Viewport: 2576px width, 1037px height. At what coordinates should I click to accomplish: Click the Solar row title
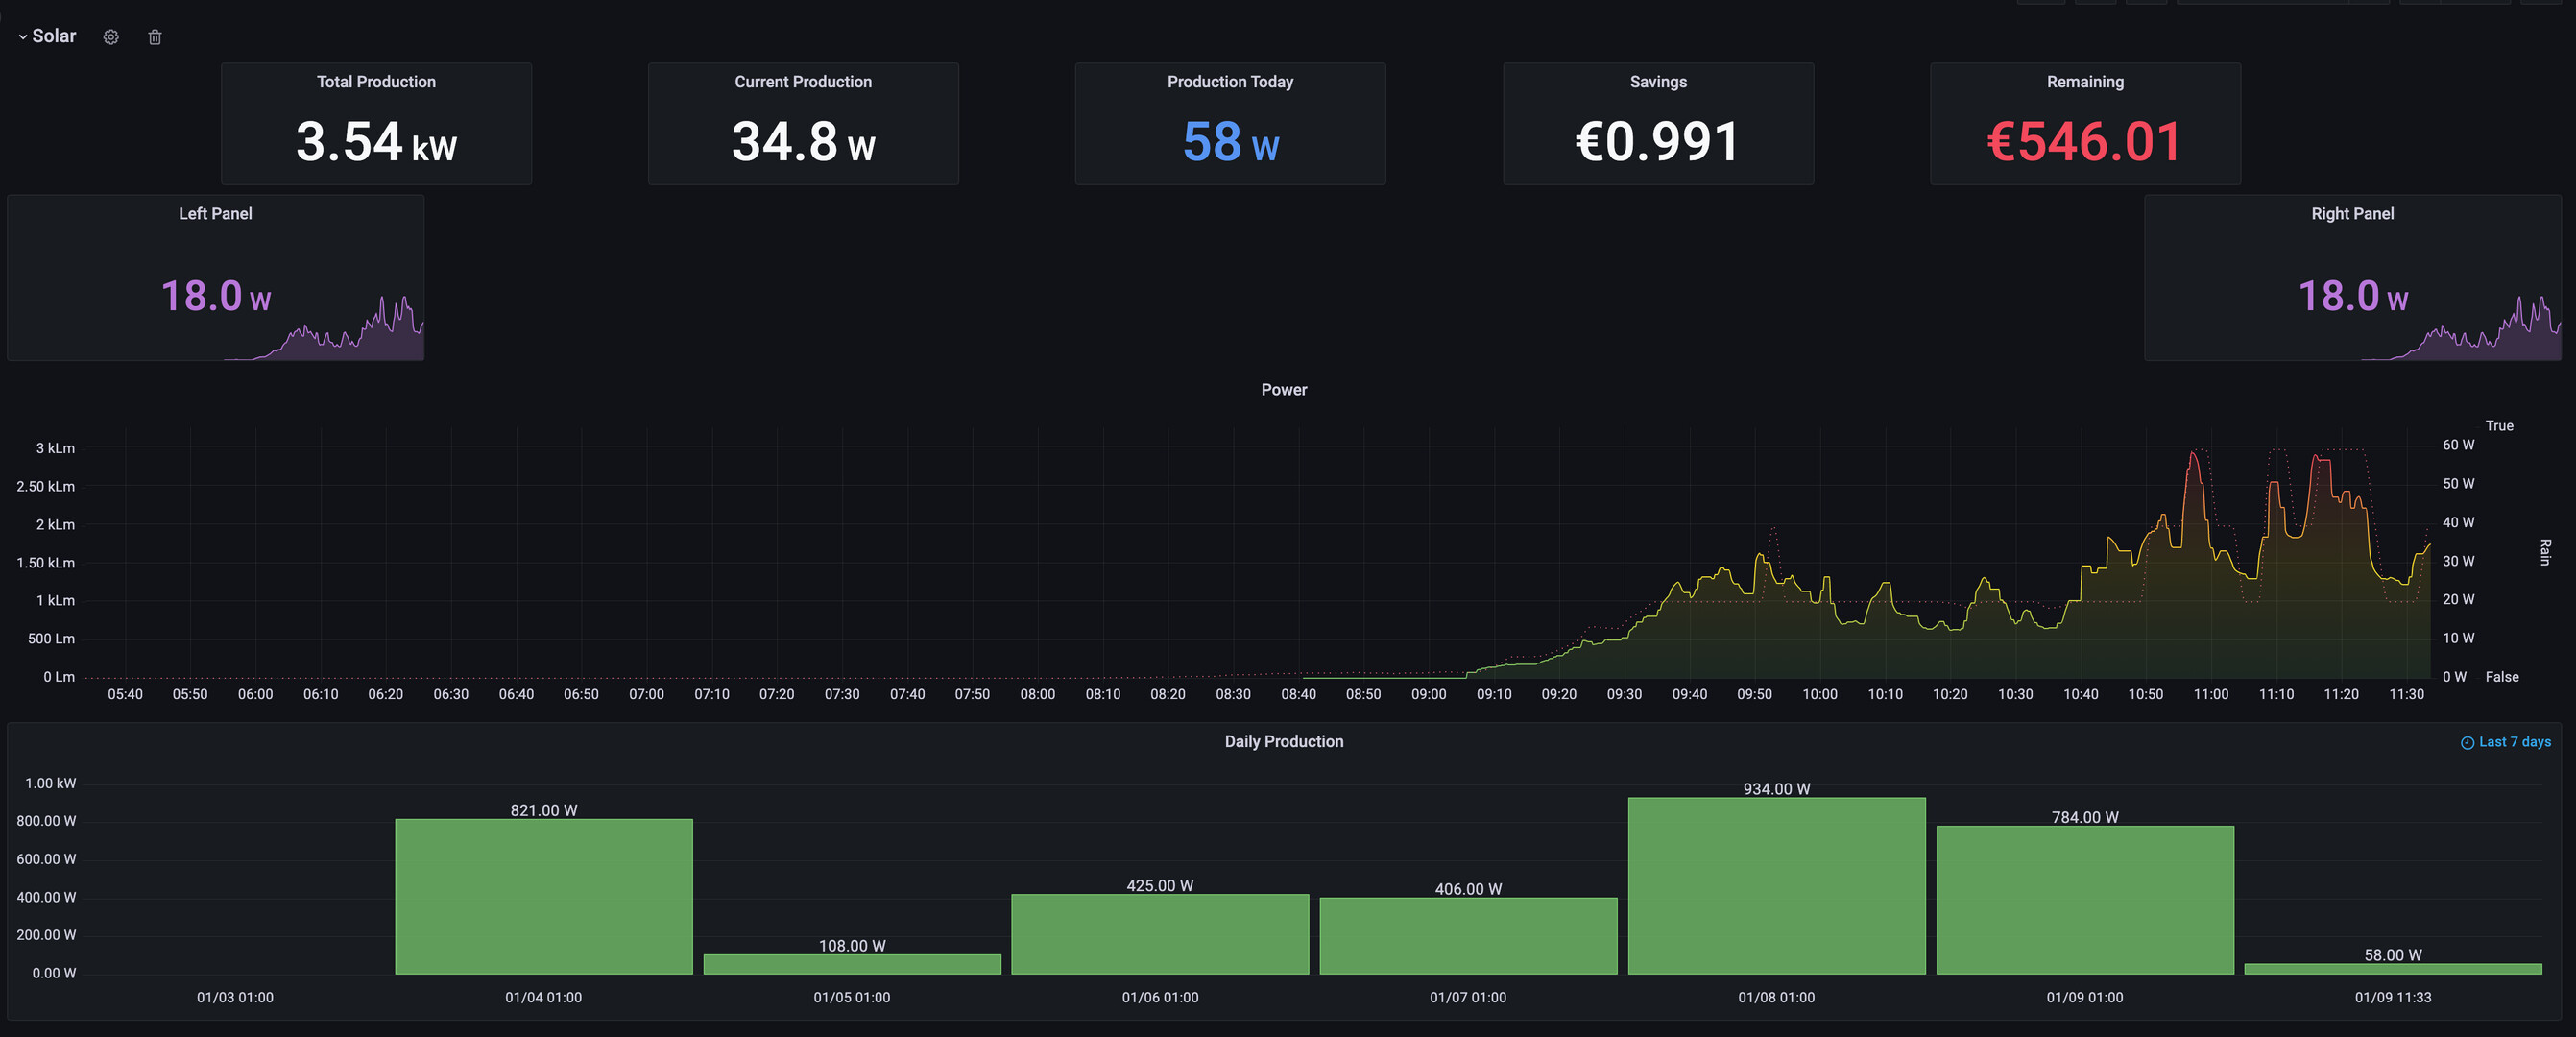coord(54,36)
